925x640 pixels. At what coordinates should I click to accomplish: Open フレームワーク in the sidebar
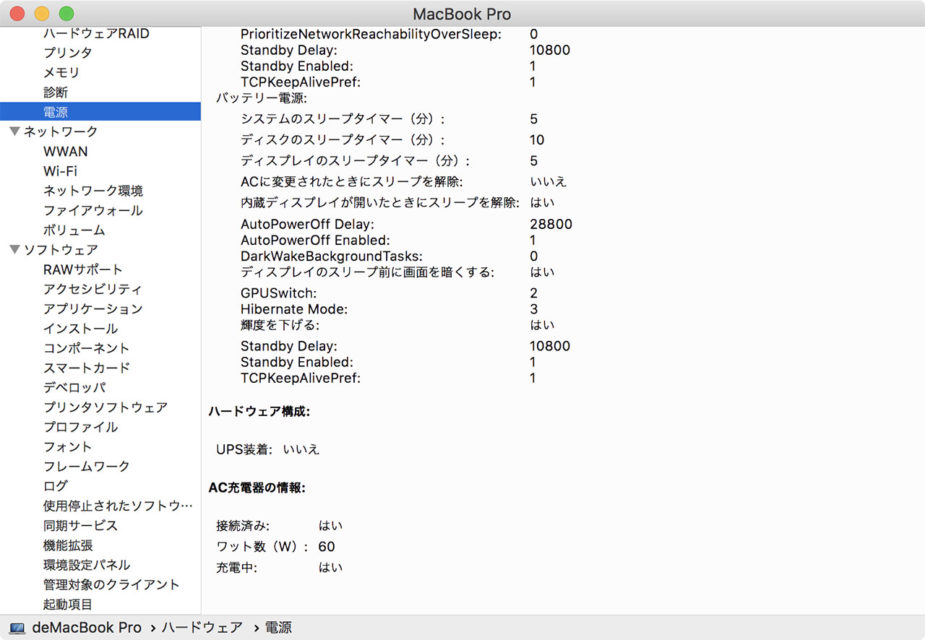pos(86,466)
